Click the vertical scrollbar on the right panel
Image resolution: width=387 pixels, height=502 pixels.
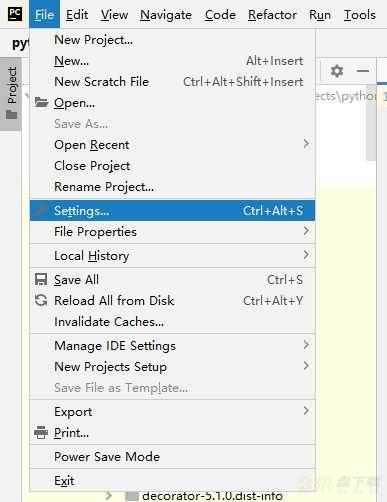pyautogui.click(x=371, y=127)
